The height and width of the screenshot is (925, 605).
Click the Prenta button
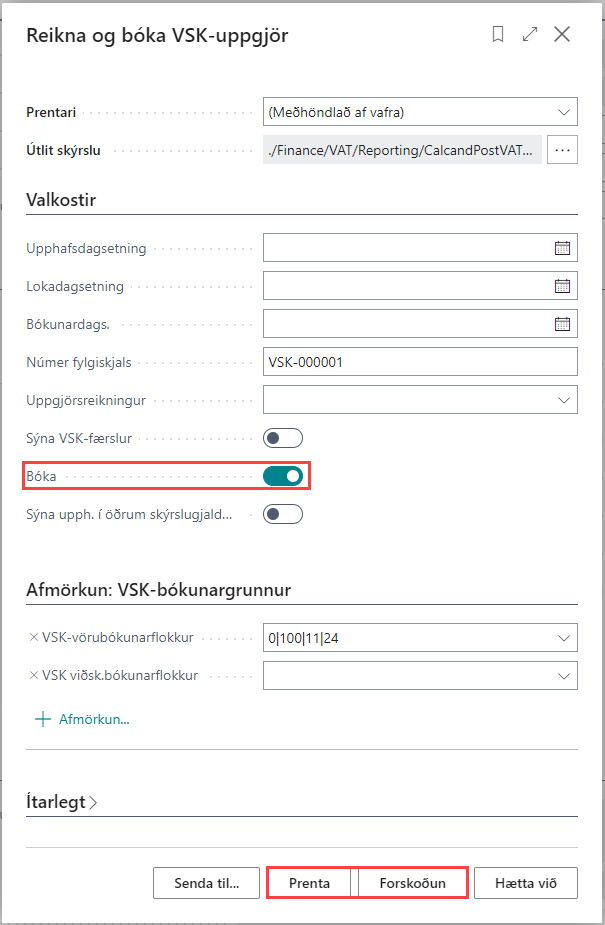click(x=309, y=883)
